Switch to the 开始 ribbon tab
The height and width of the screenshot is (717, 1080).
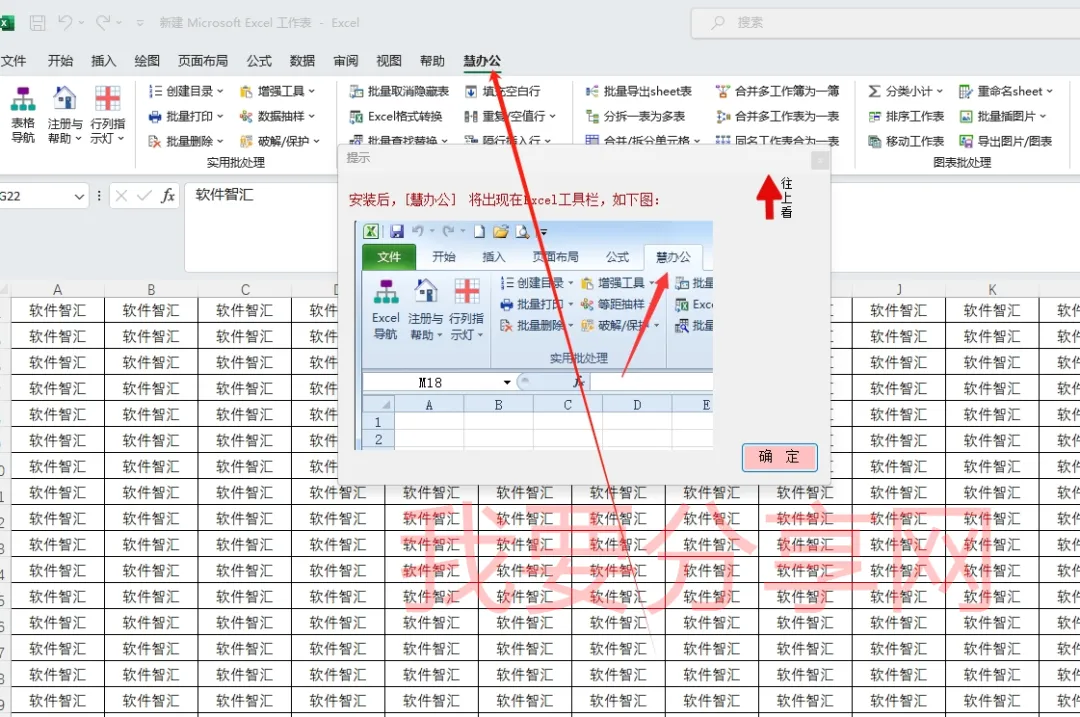[60, 61]
